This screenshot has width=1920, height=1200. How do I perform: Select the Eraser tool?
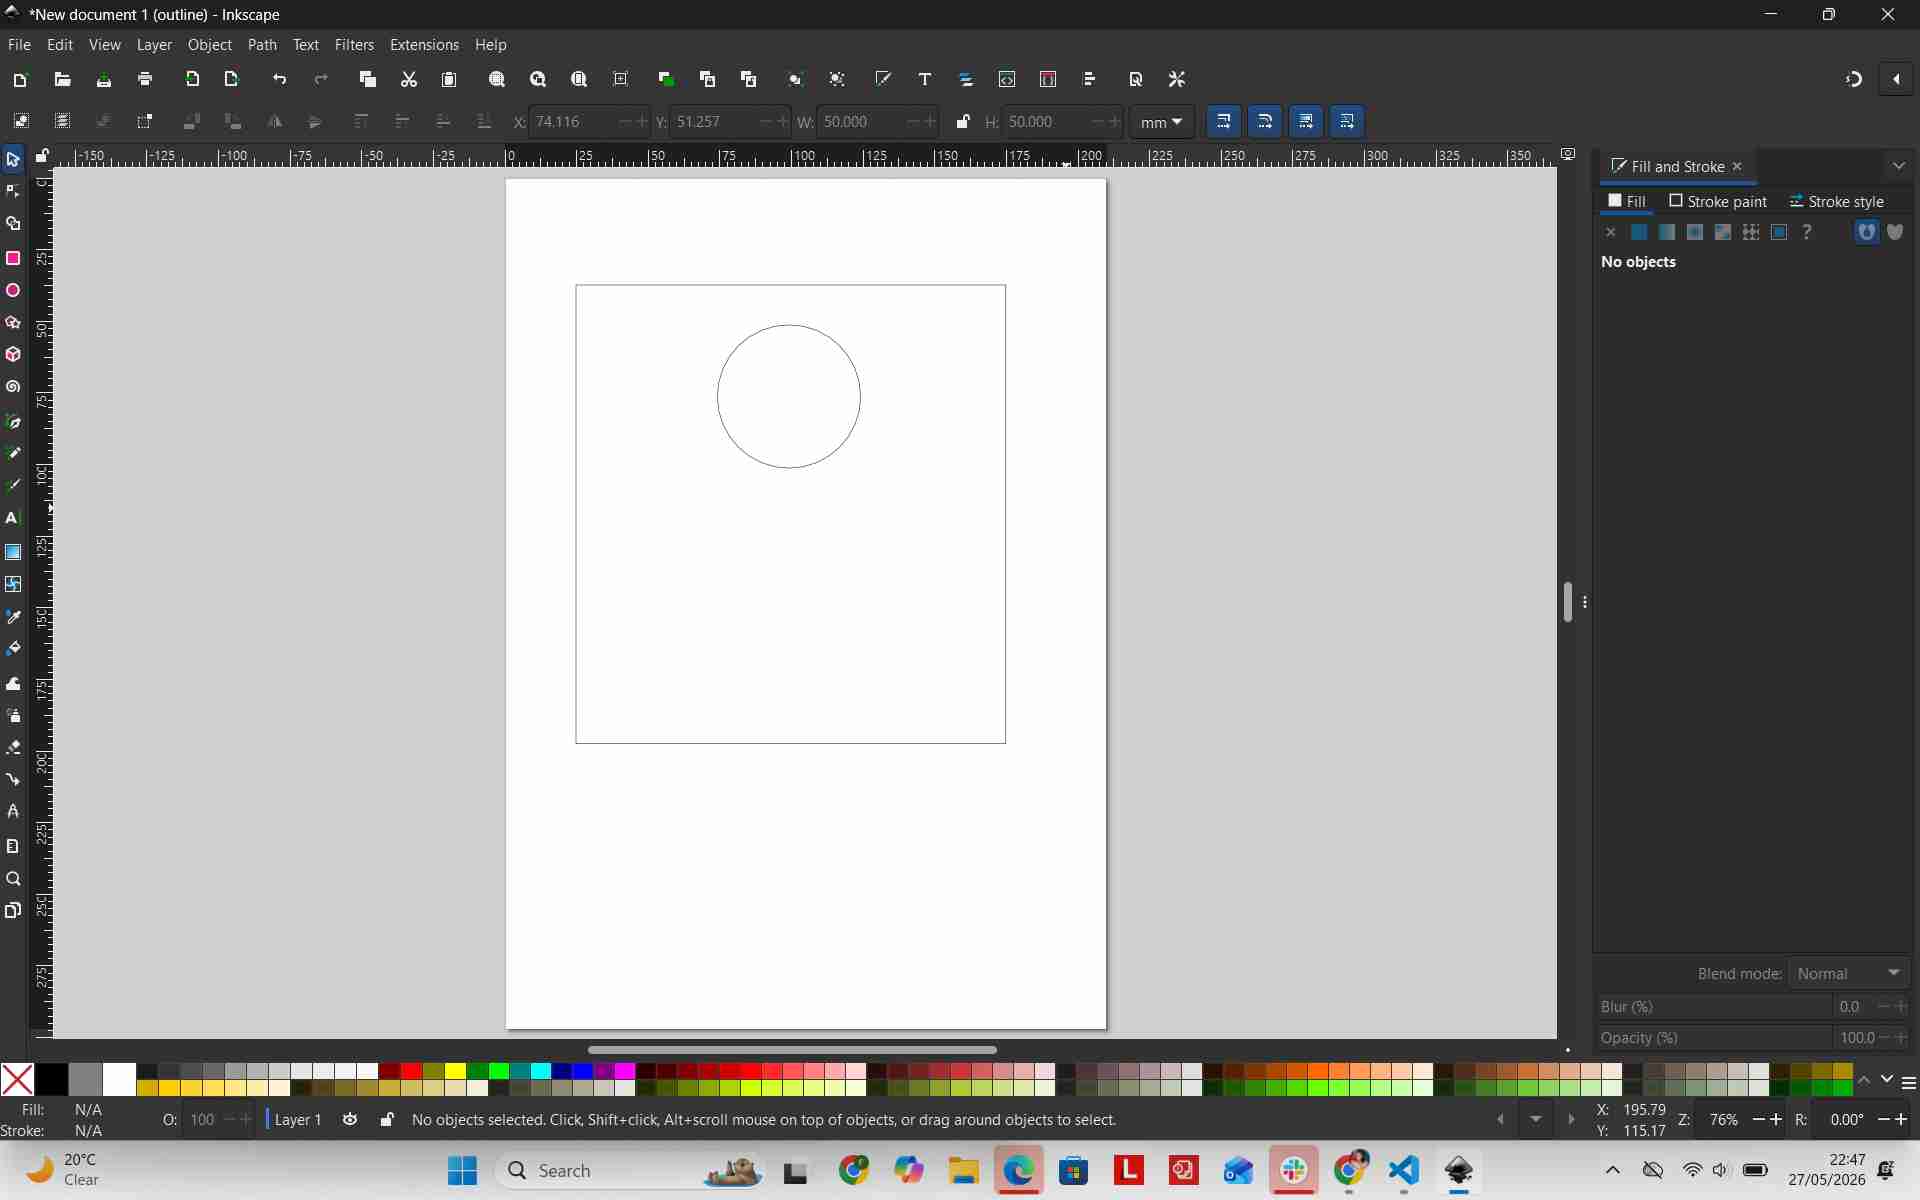tap(13, 747)
